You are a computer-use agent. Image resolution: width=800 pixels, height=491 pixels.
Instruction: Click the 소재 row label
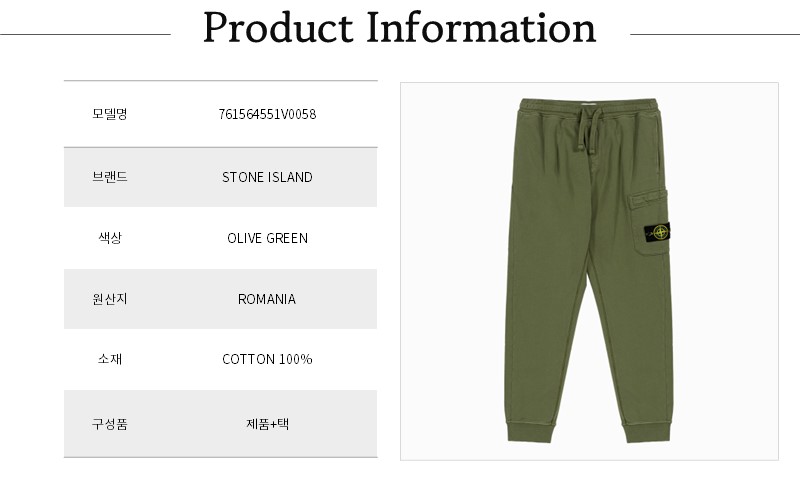(109, 359)
